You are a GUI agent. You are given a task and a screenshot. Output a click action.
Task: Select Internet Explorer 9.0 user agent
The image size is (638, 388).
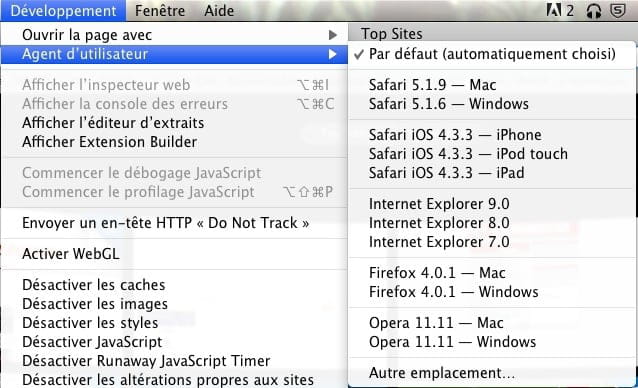point(492,204)
